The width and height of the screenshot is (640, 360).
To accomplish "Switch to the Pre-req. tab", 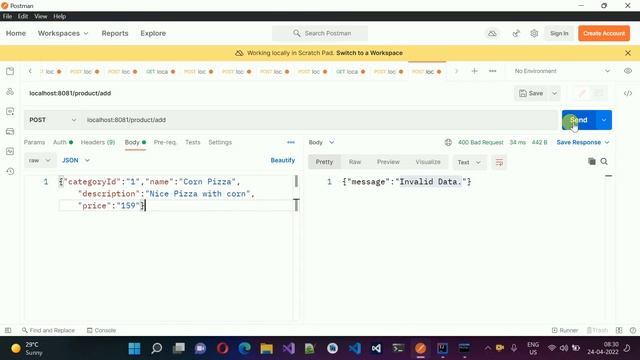I will [x=165, y=142].
